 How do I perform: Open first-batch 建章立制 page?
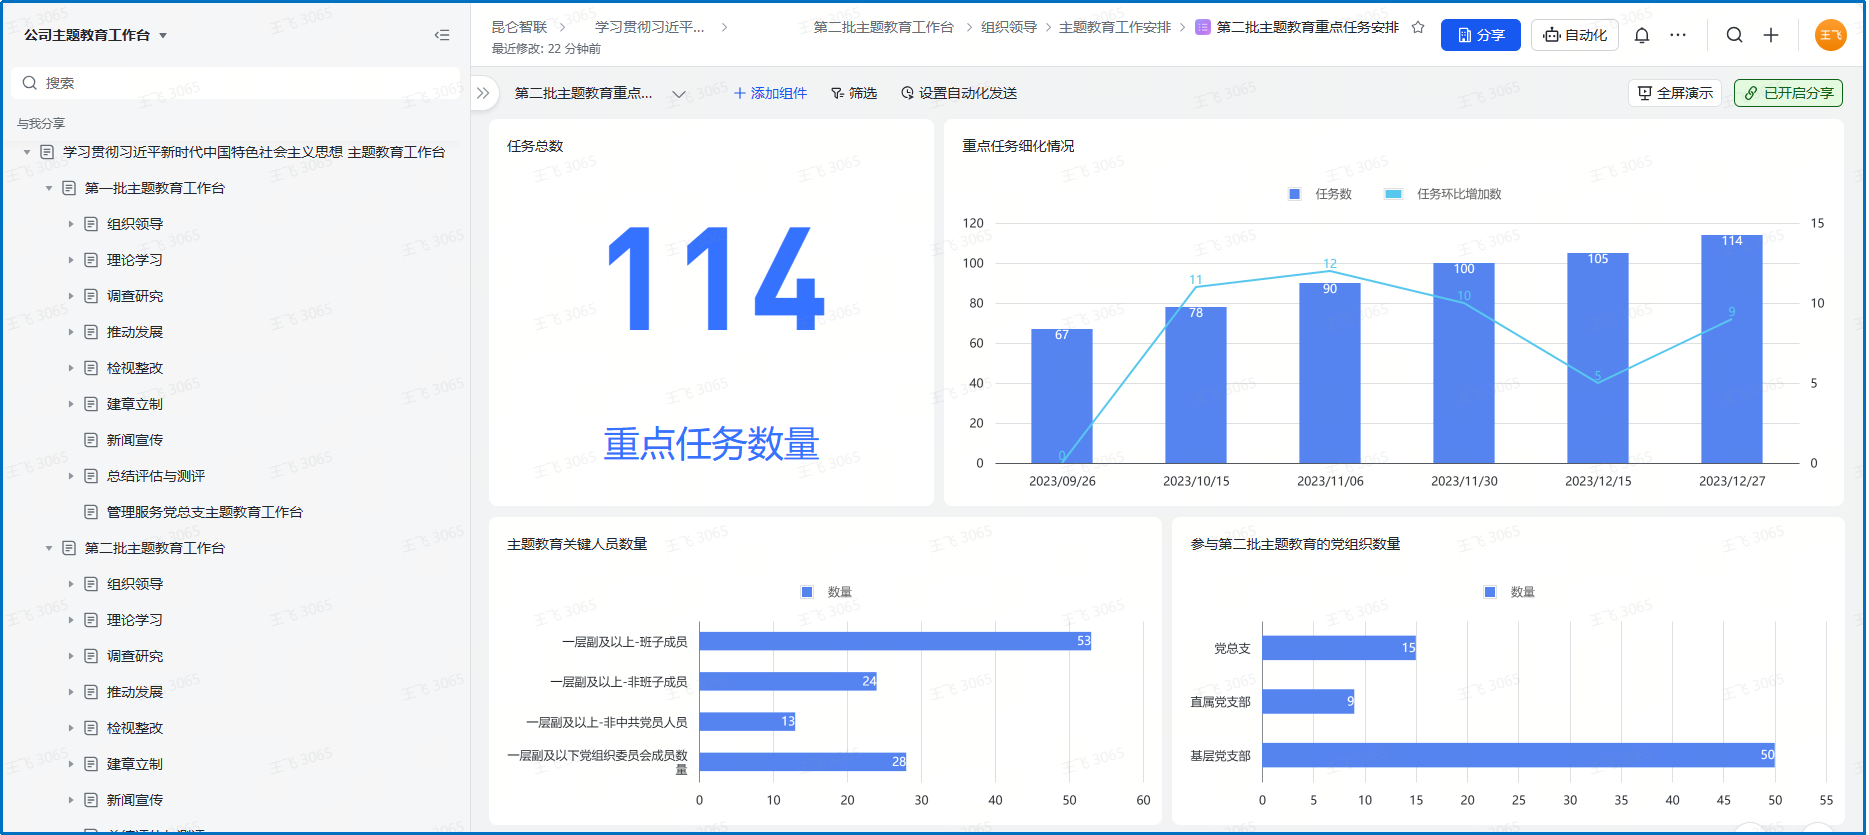(x=135, y=404)
